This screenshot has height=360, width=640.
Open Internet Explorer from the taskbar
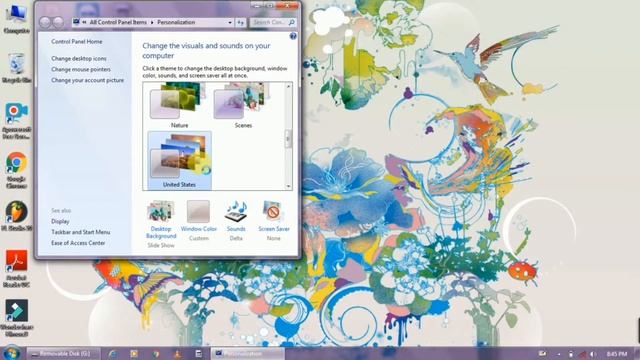[113, 353]
